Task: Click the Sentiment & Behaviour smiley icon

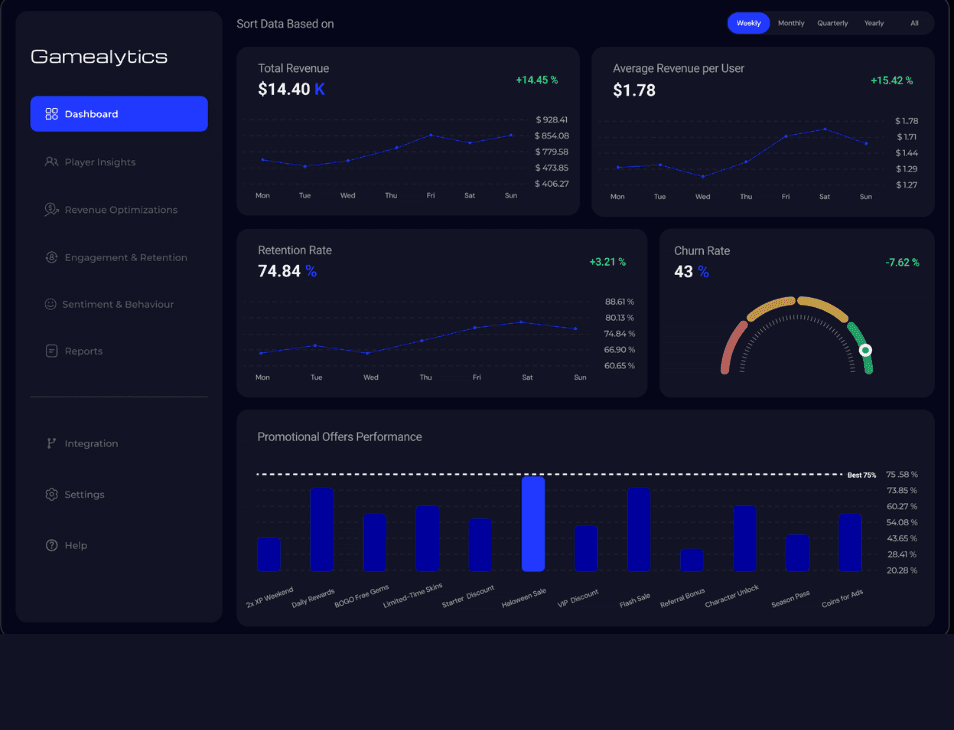Action: pos(50,304)
